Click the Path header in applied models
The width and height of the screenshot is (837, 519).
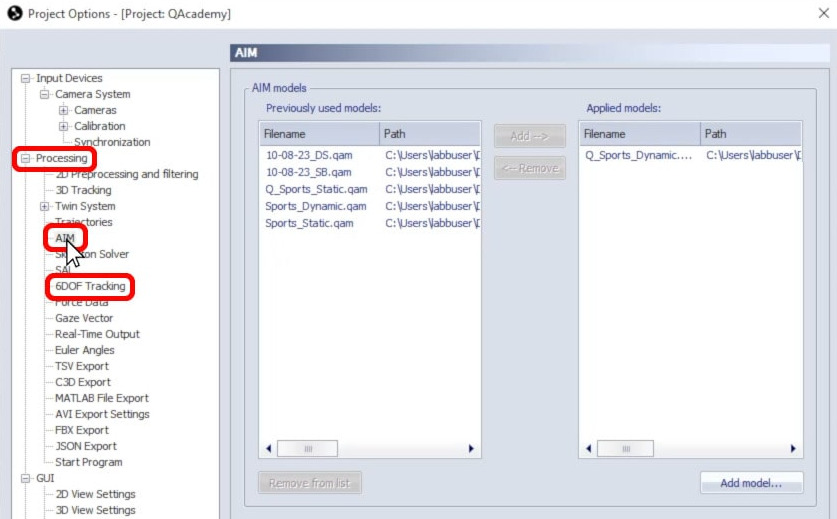pos(748,133)
